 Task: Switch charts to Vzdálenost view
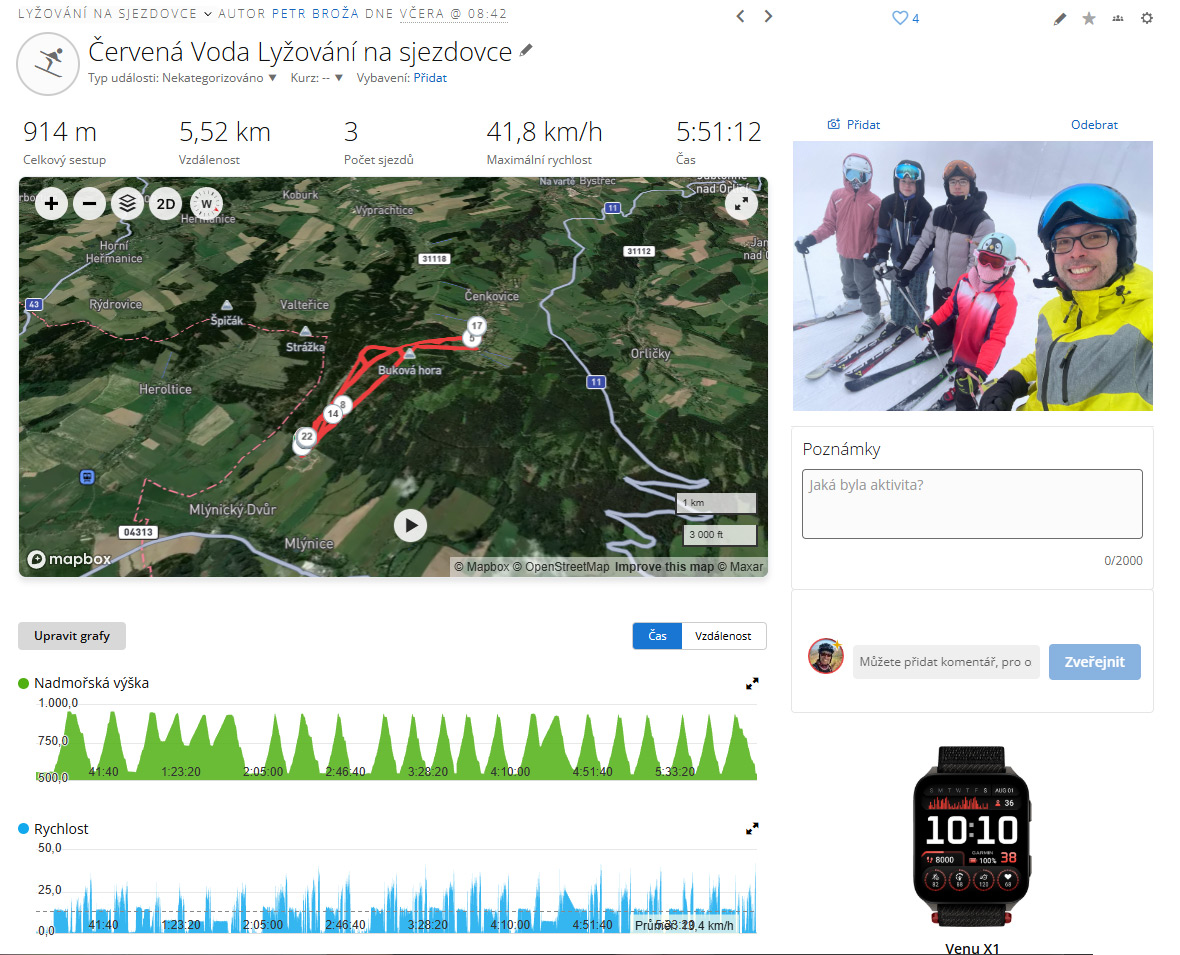click(723, 636)
